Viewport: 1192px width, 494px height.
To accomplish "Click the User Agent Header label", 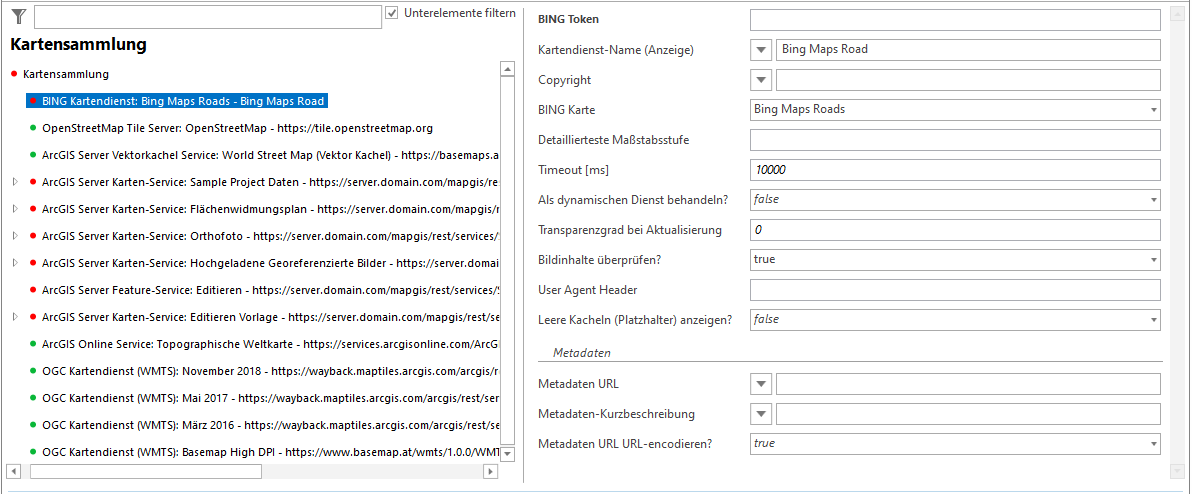I will 587,290.
